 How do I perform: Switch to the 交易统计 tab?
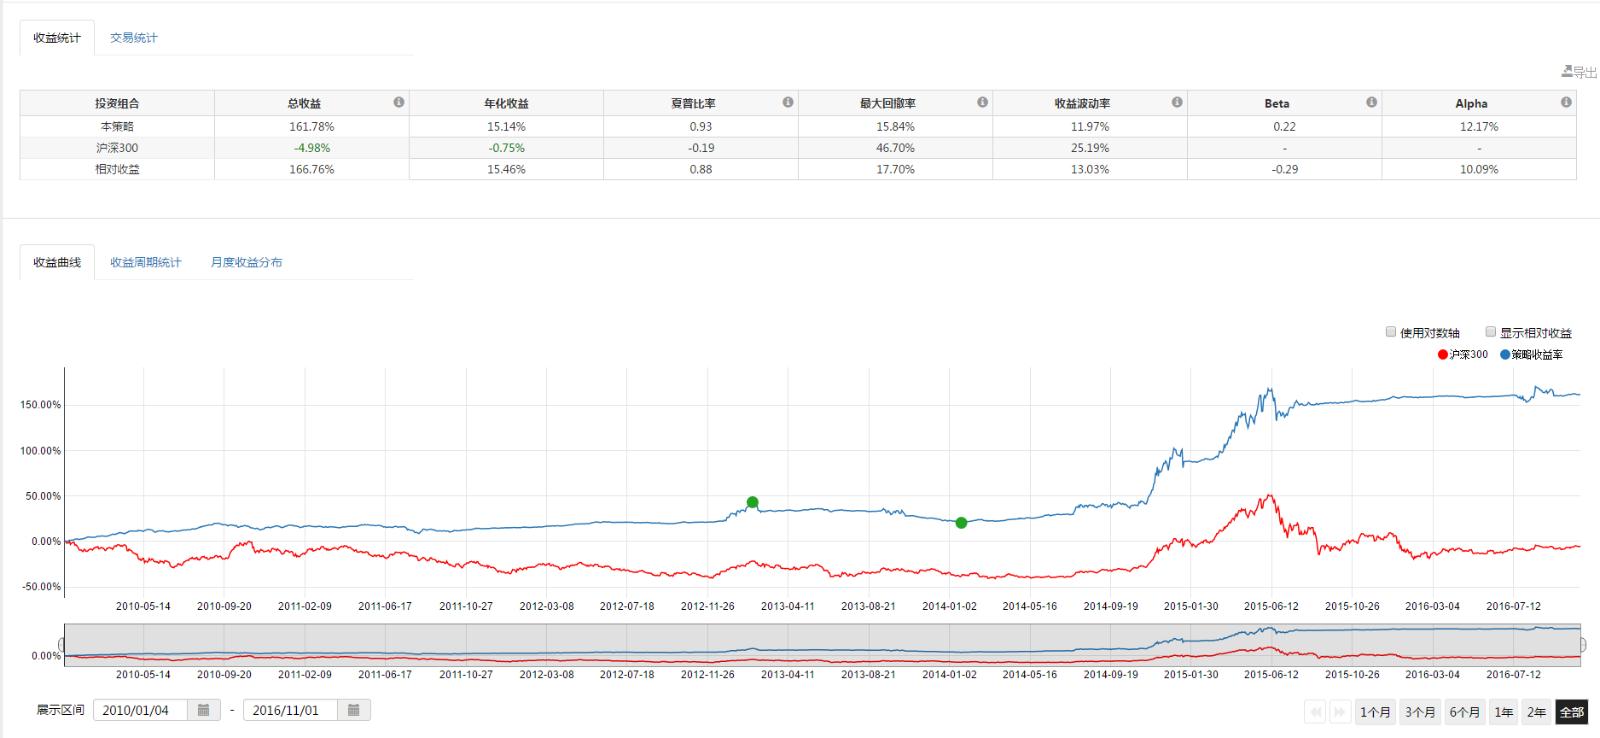133,38
